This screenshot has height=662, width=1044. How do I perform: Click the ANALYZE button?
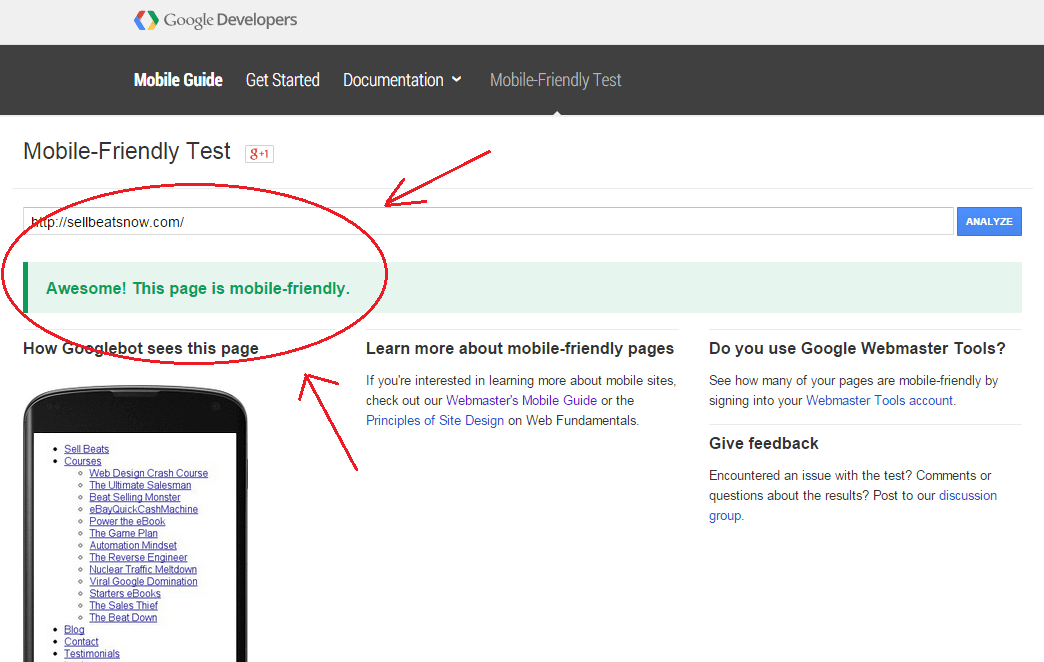(x=989, y=221)
